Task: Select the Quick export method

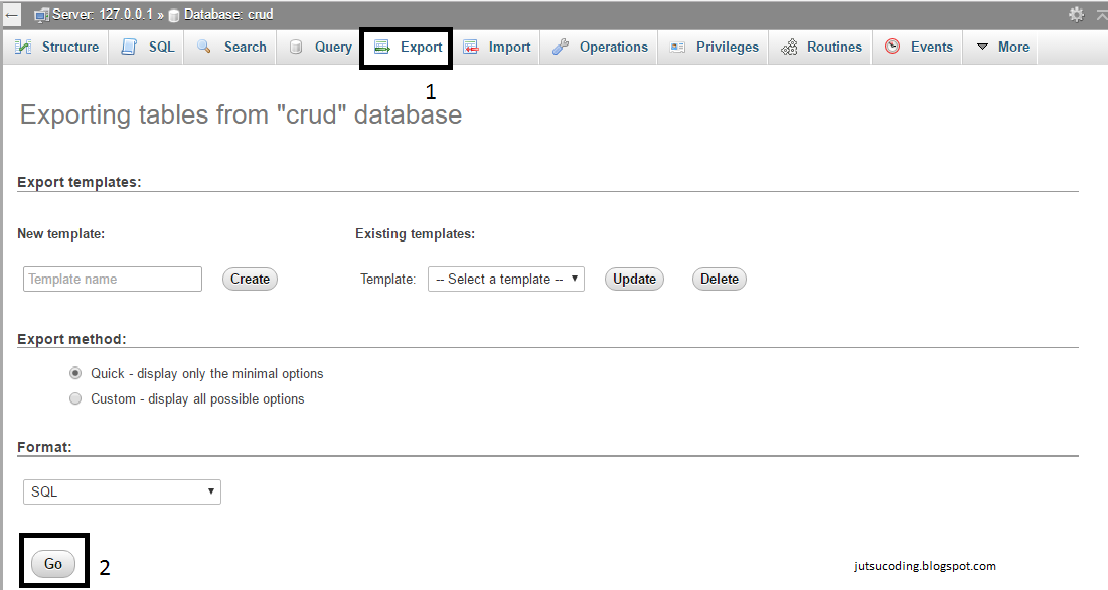Action: pyautogui.click(x=75, y=372)
